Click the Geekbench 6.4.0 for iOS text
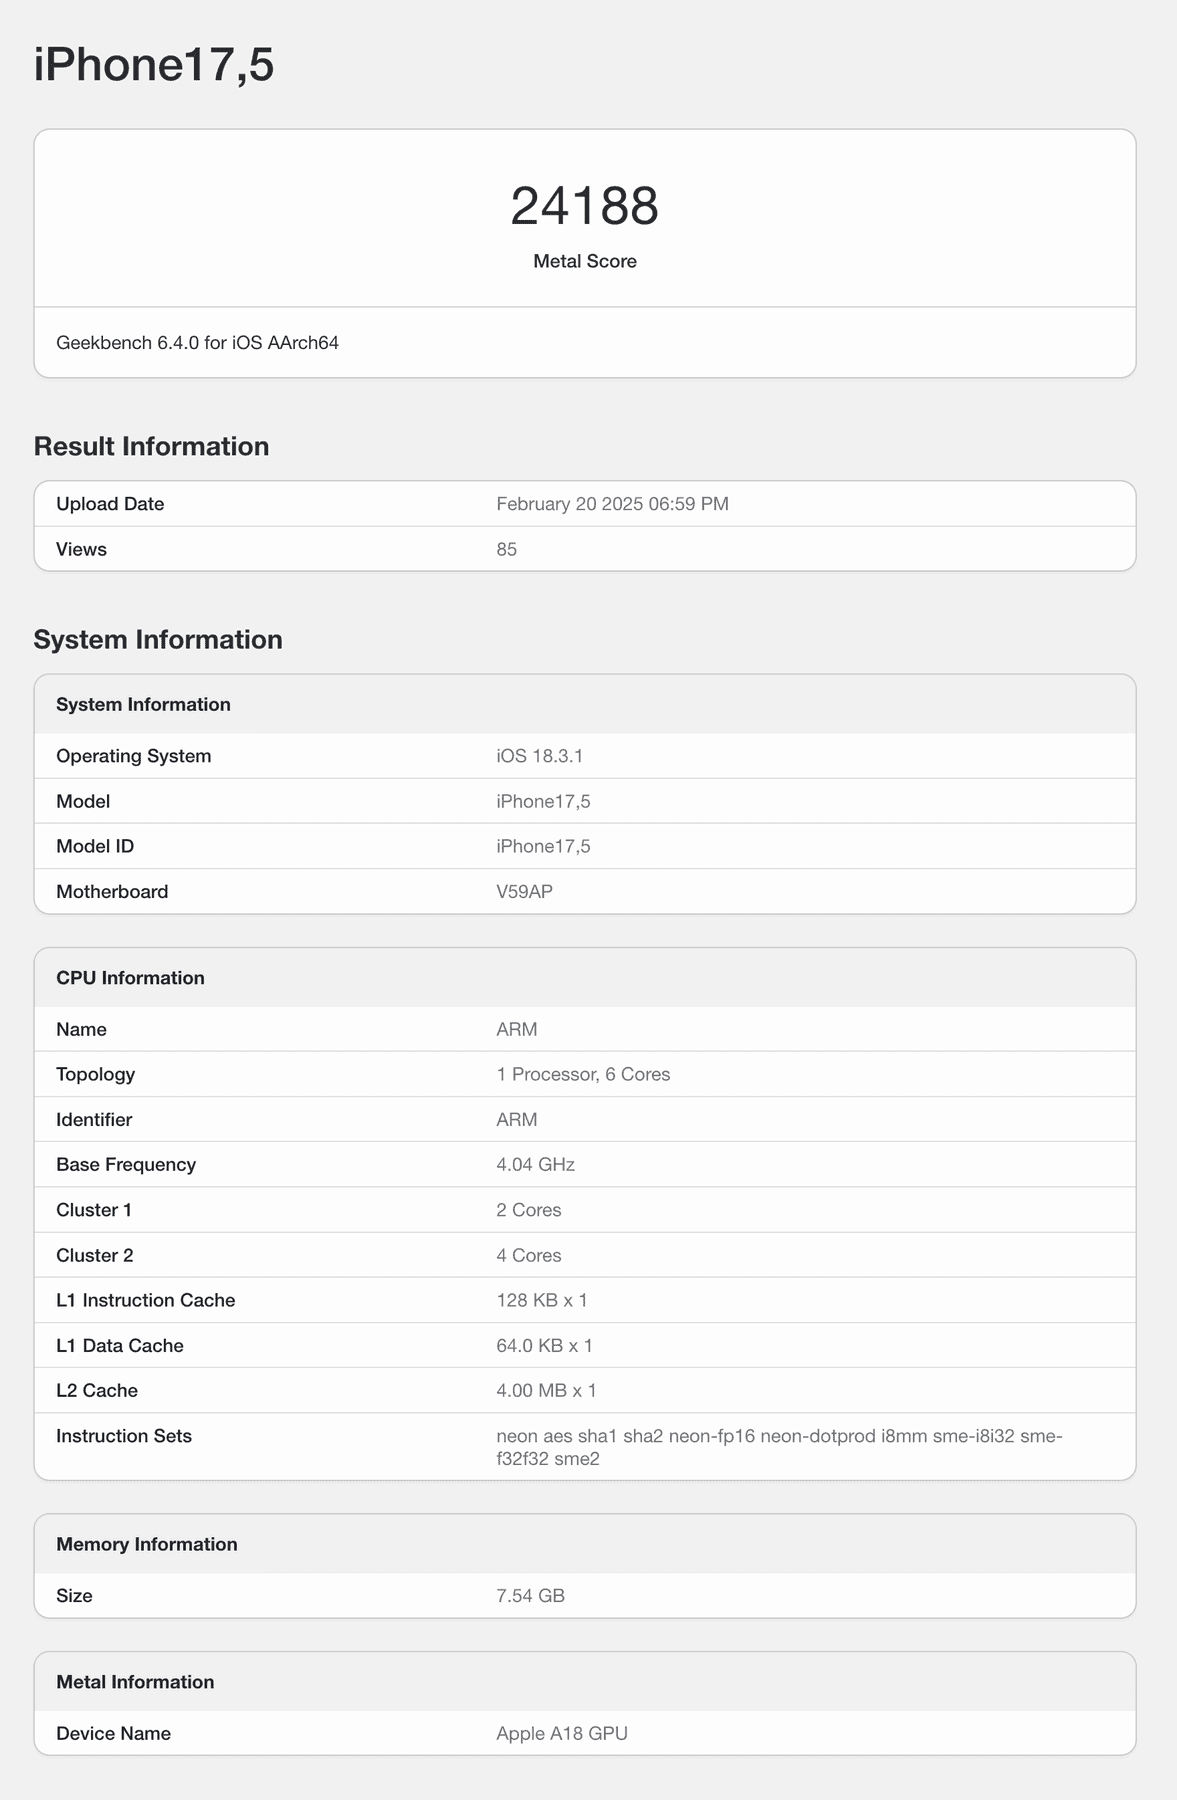 (197, 343)
